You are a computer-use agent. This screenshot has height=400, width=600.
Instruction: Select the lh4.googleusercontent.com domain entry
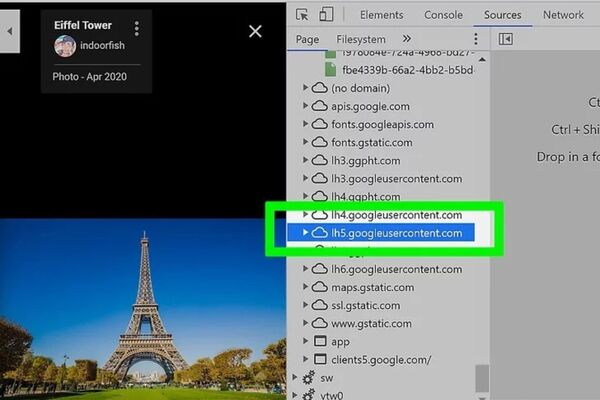[396, 214]
